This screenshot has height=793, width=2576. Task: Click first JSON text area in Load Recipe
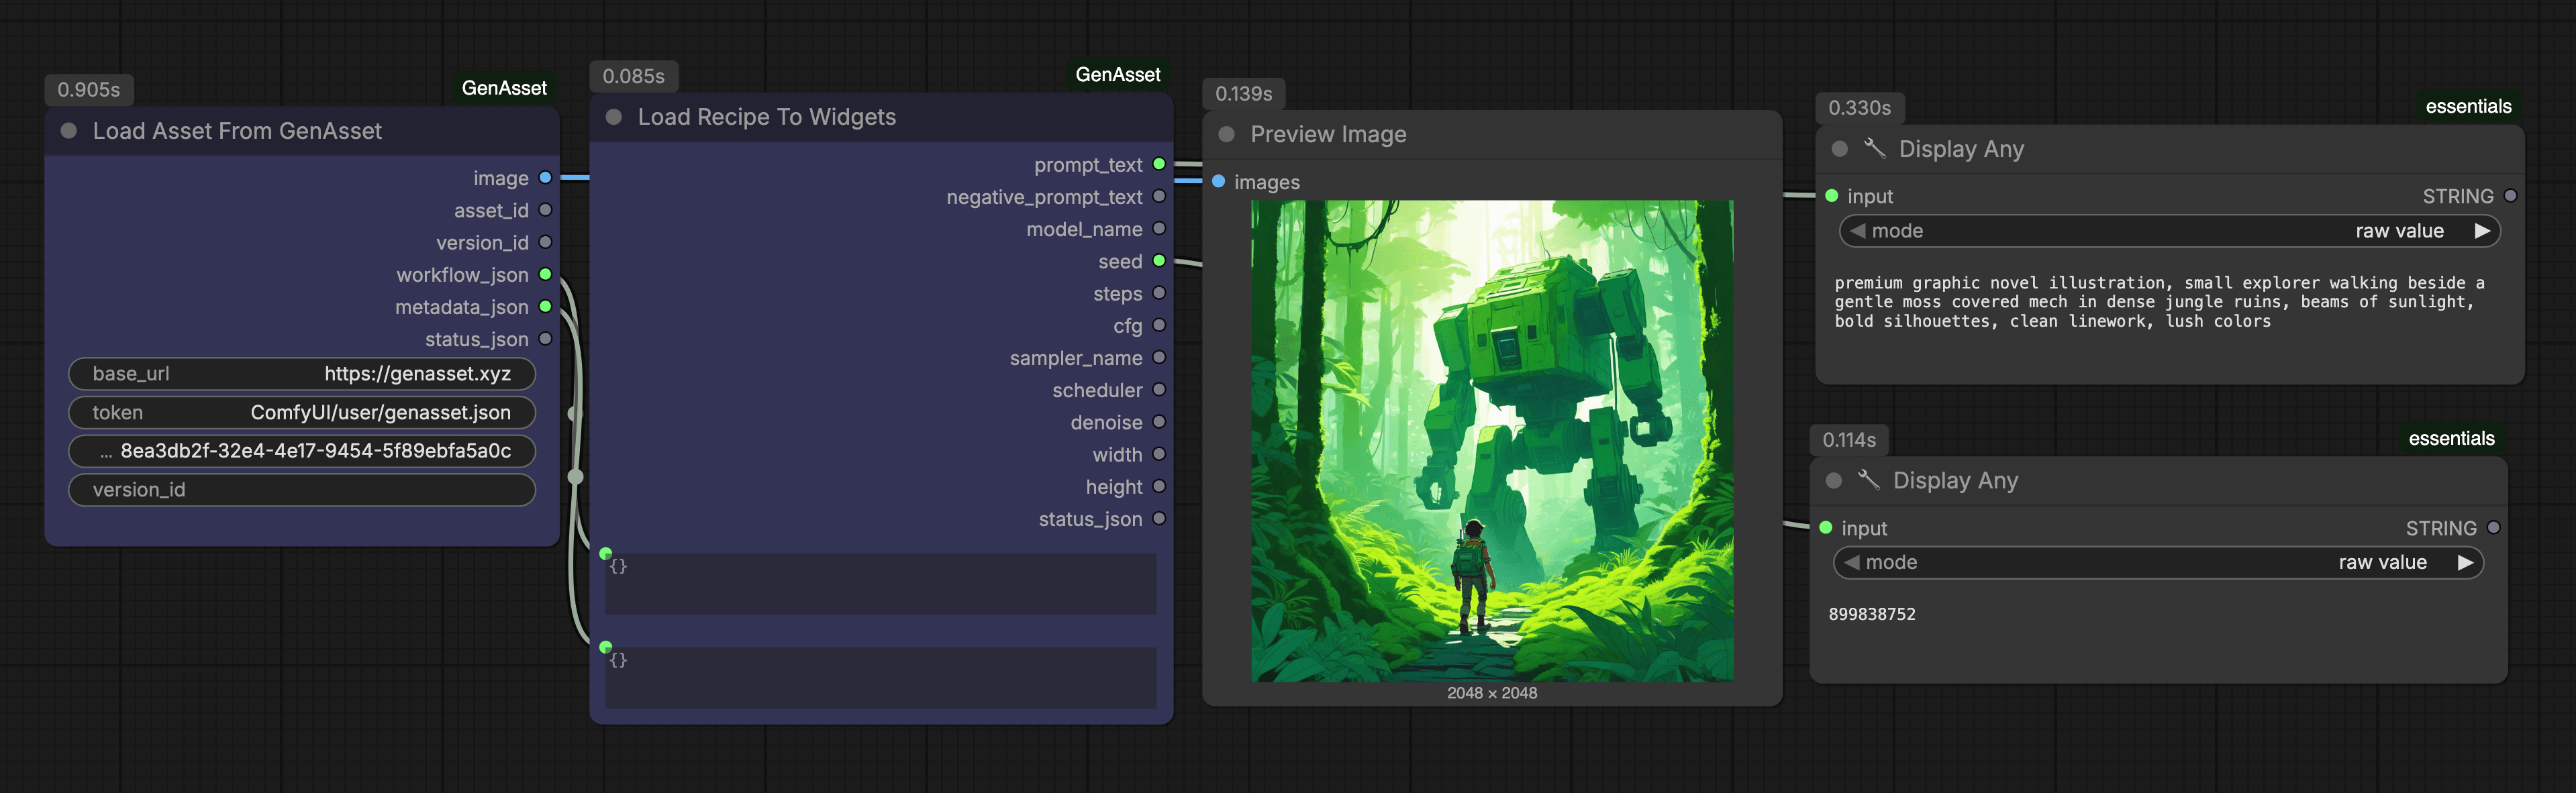click(x=881, y=584)
